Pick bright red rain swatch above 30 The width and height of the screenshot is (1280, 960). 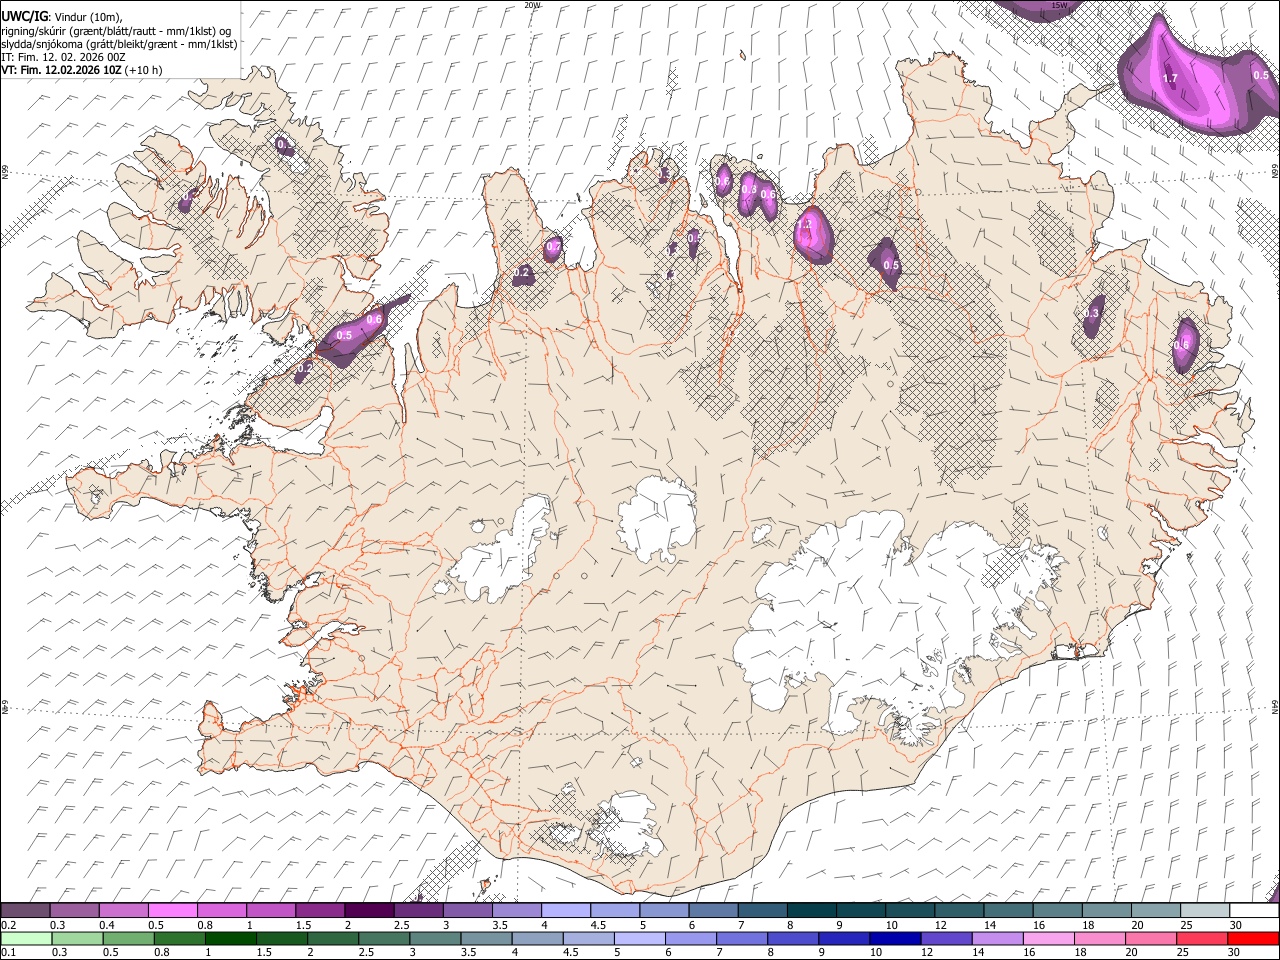pyautogui.click(x=1253, y=938)
